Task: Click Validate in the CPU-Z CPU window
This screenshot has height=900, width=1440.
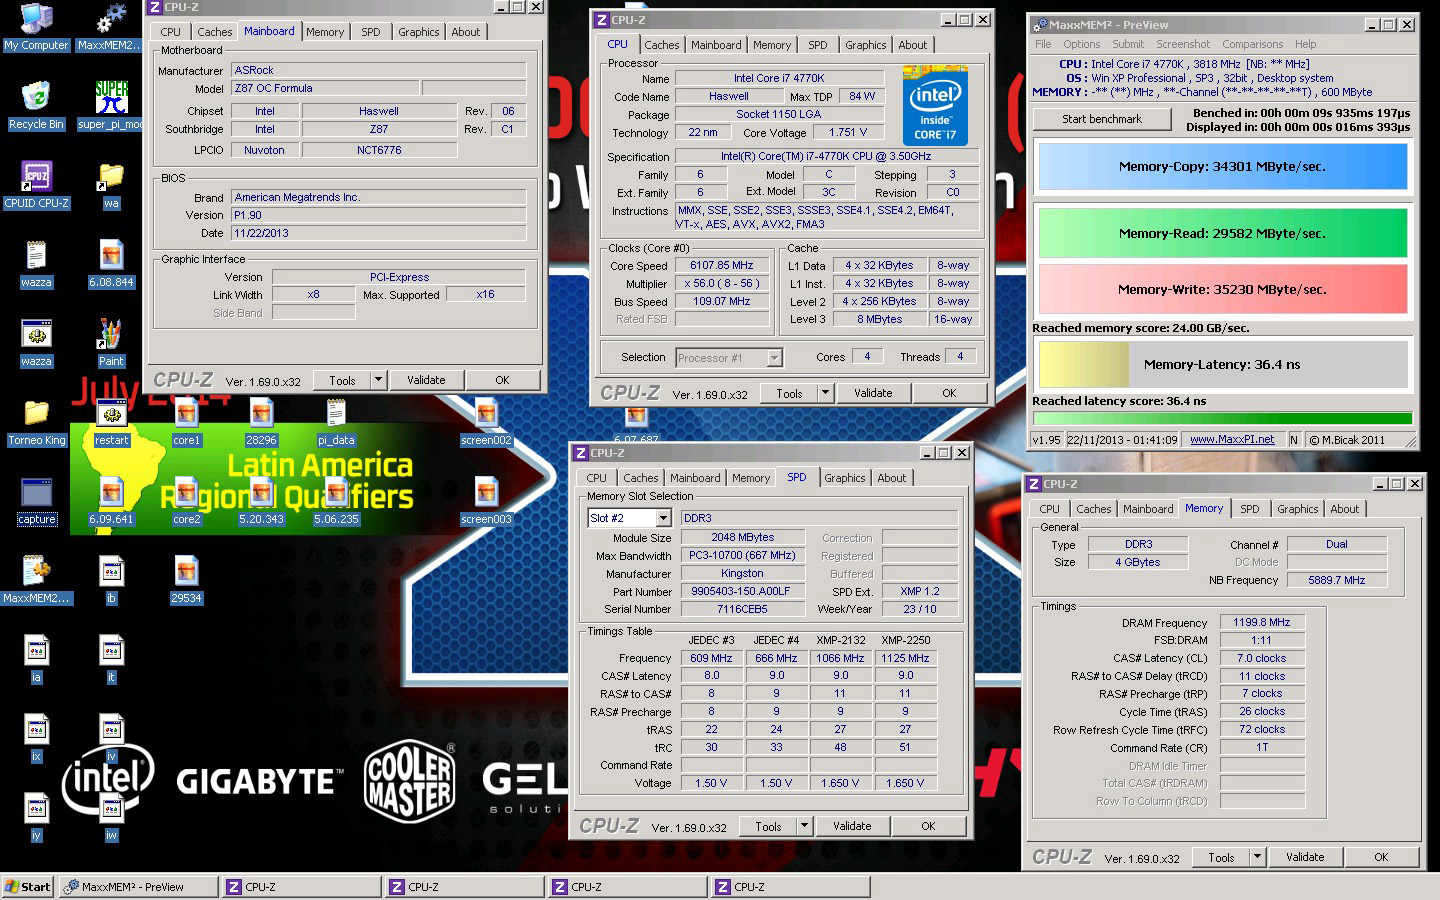Action: (x=873, y=393)
